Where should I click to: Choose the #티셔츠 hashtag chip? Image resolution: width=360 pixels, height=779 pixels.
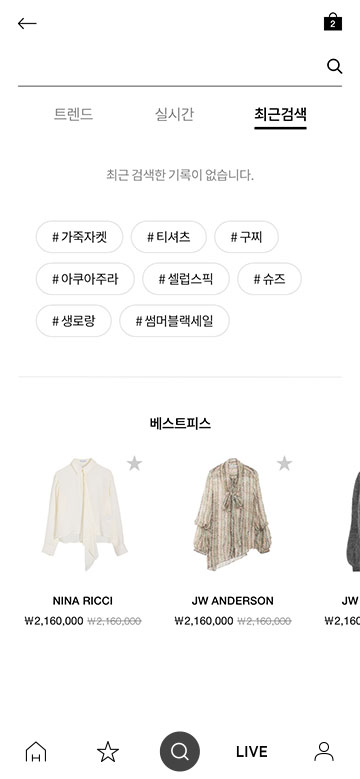click(x=169, y=237)
